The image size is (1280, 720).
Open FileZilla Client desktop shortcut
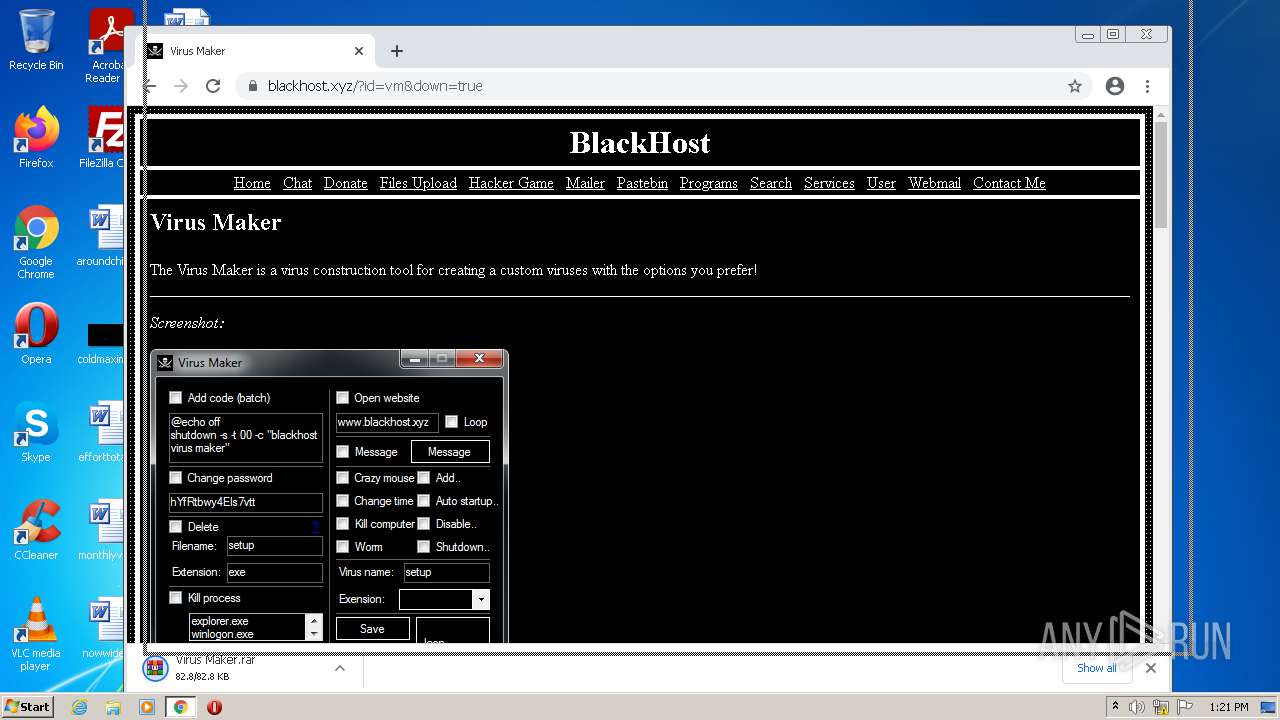tap(104, 137)
